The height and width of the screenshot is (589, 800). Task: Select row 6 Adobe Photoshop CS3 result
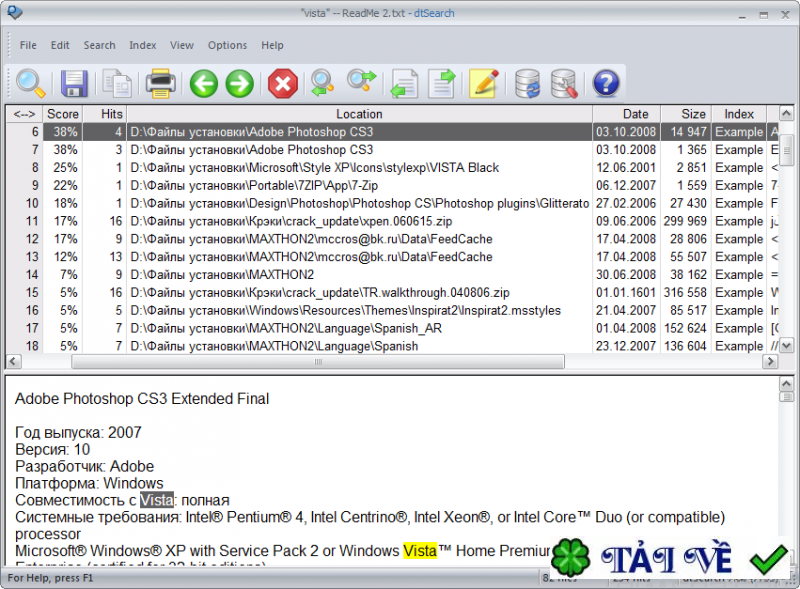pyautogui.click(x=392, y=132)
